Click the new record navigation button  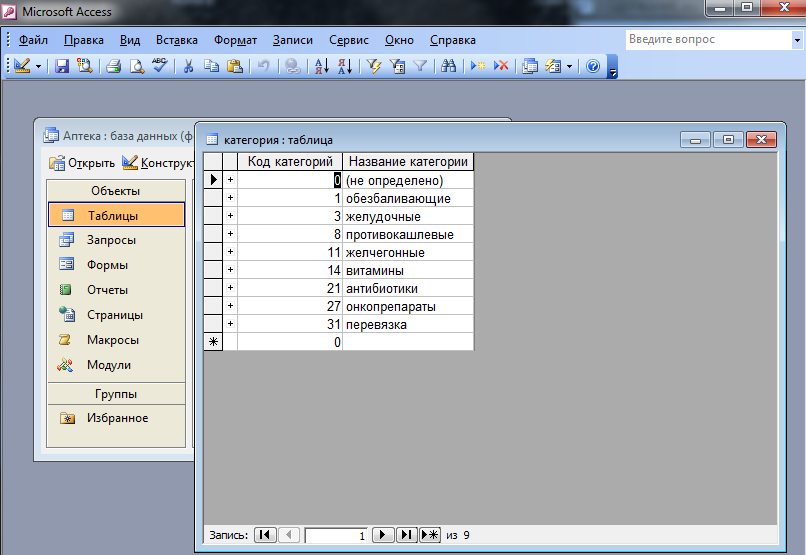pos(430,535)
